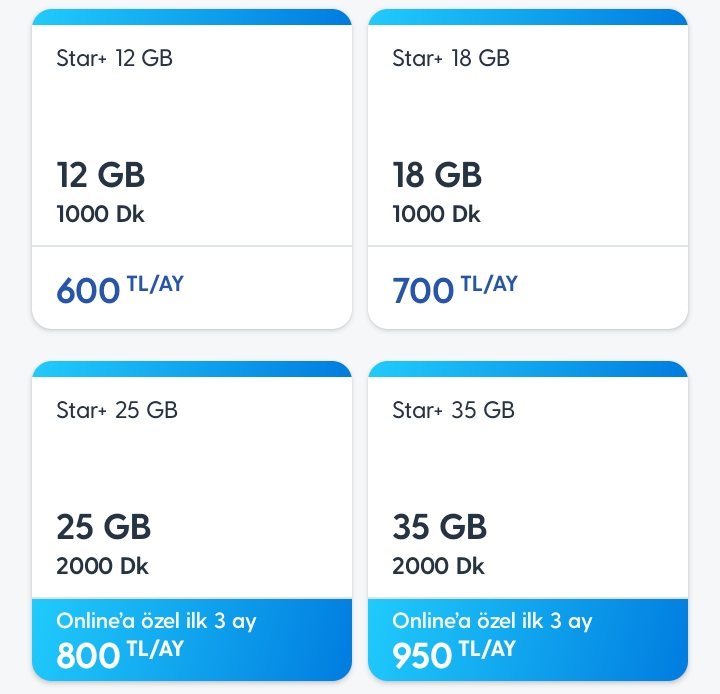Click the Star+ 12 GB title
720x694 pixels.
(x=114, y=58)
